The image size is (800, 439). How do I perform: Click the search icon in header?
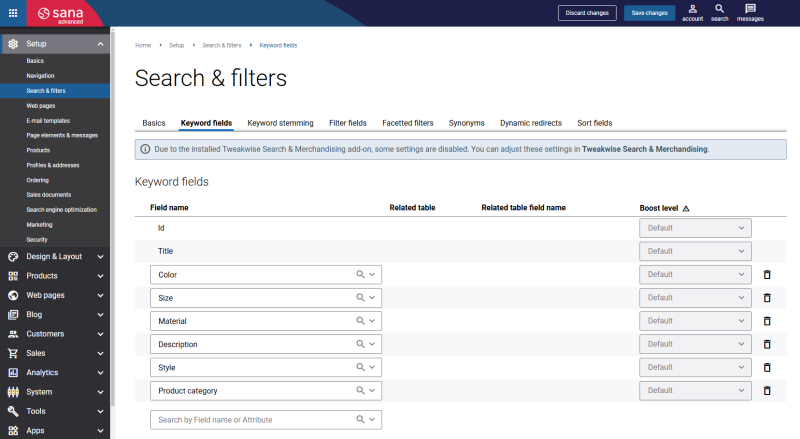point(719,10)
